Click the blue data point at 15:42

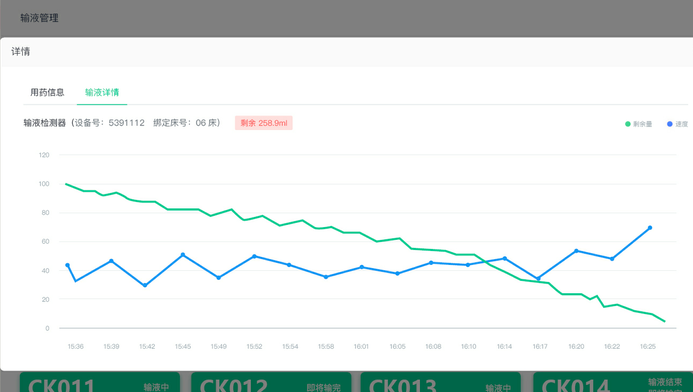point(145,285)
